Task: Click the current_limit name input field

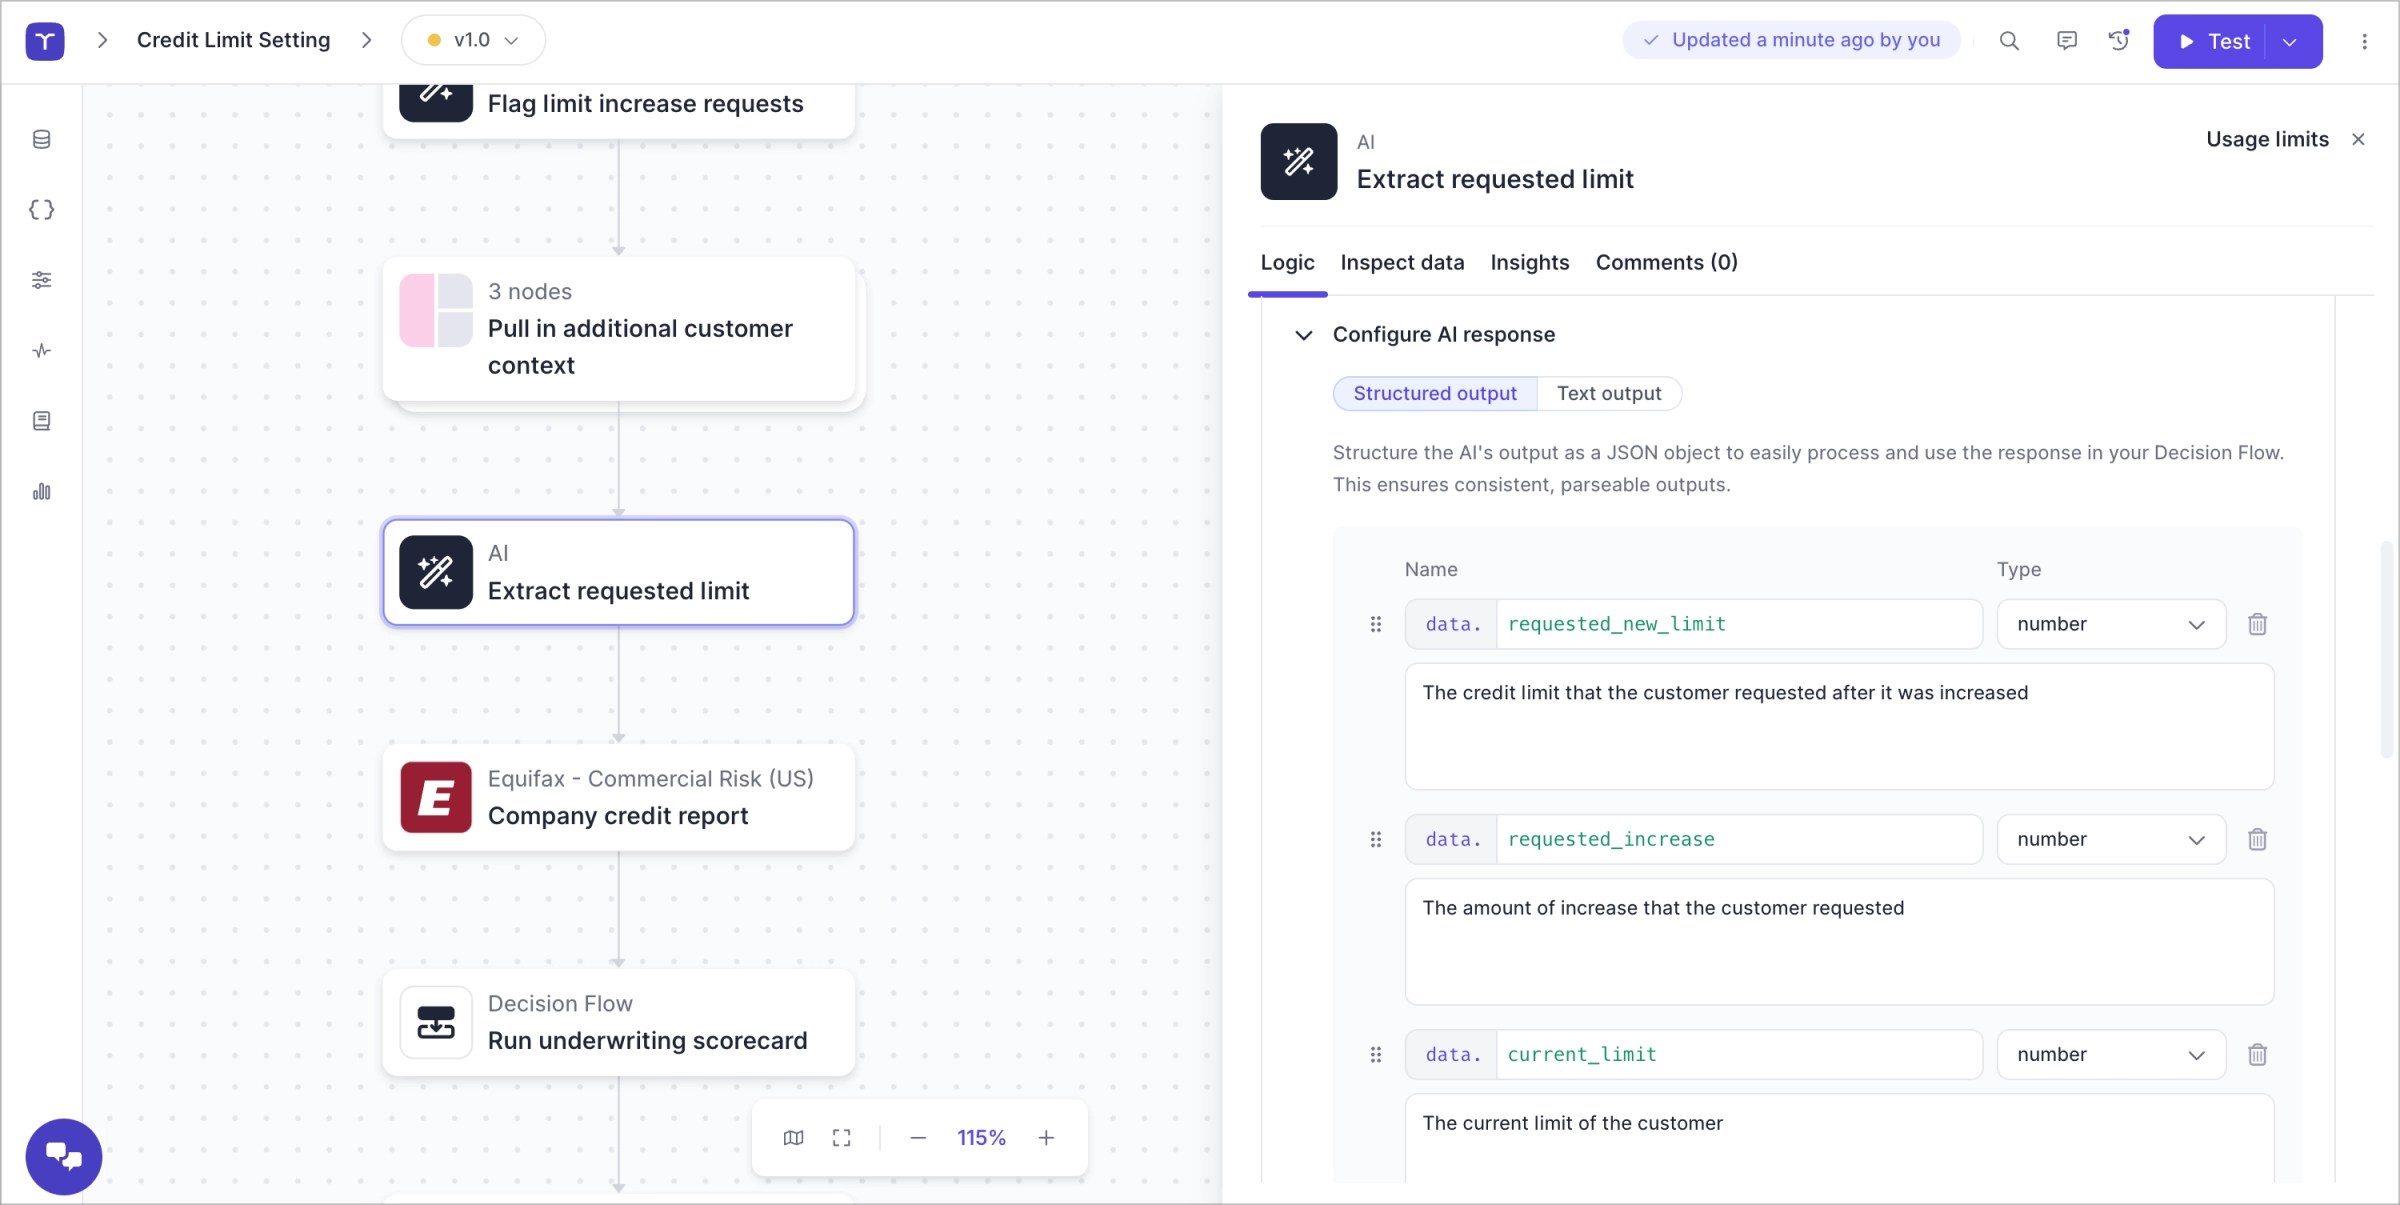Action: click(1738, 1055)
